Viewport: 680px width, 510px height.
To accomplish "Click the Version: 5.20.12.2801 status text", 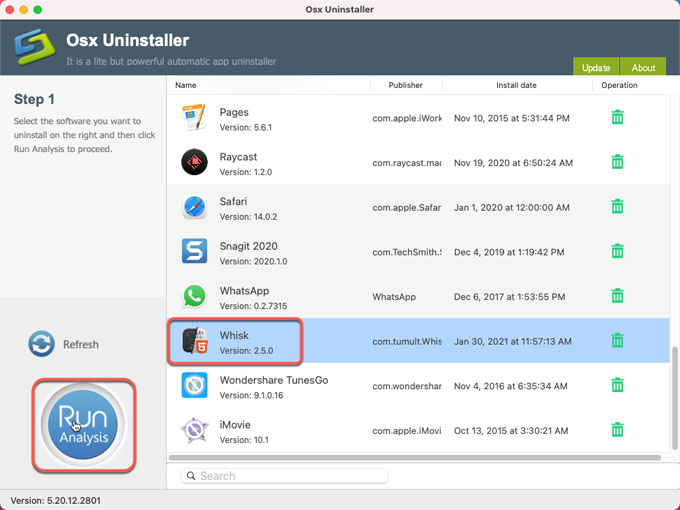I will click(x=56, y=500).
